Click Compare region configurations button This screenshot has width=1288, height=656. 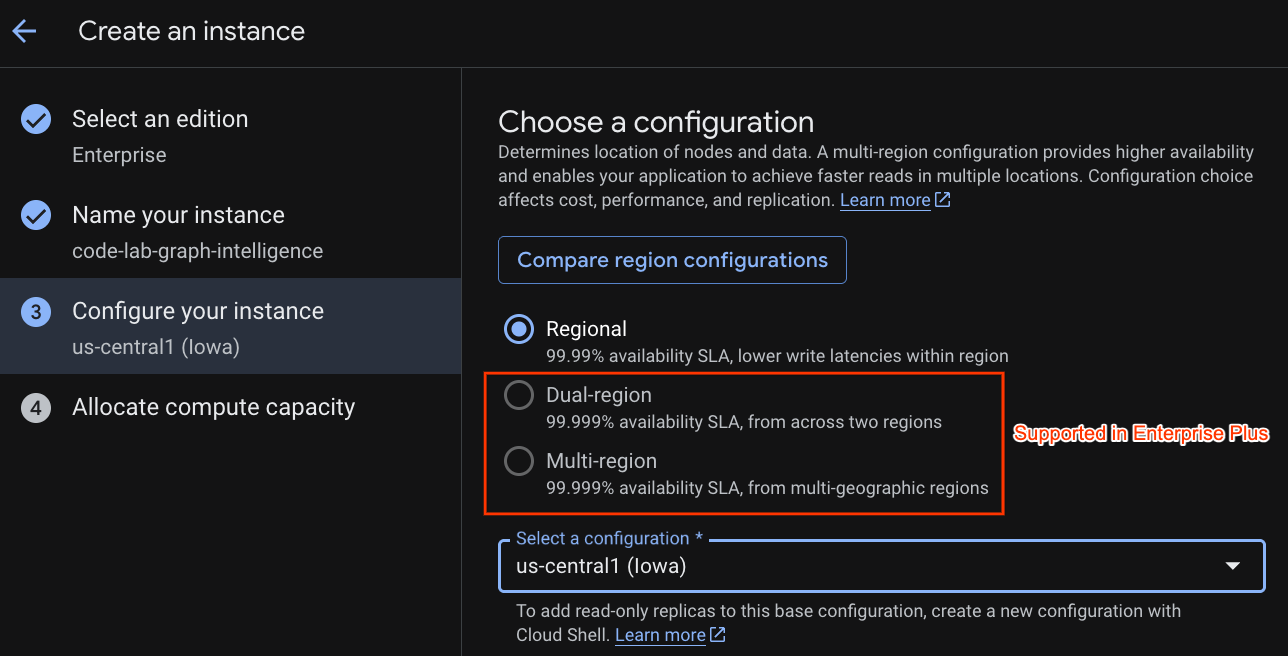672,260
